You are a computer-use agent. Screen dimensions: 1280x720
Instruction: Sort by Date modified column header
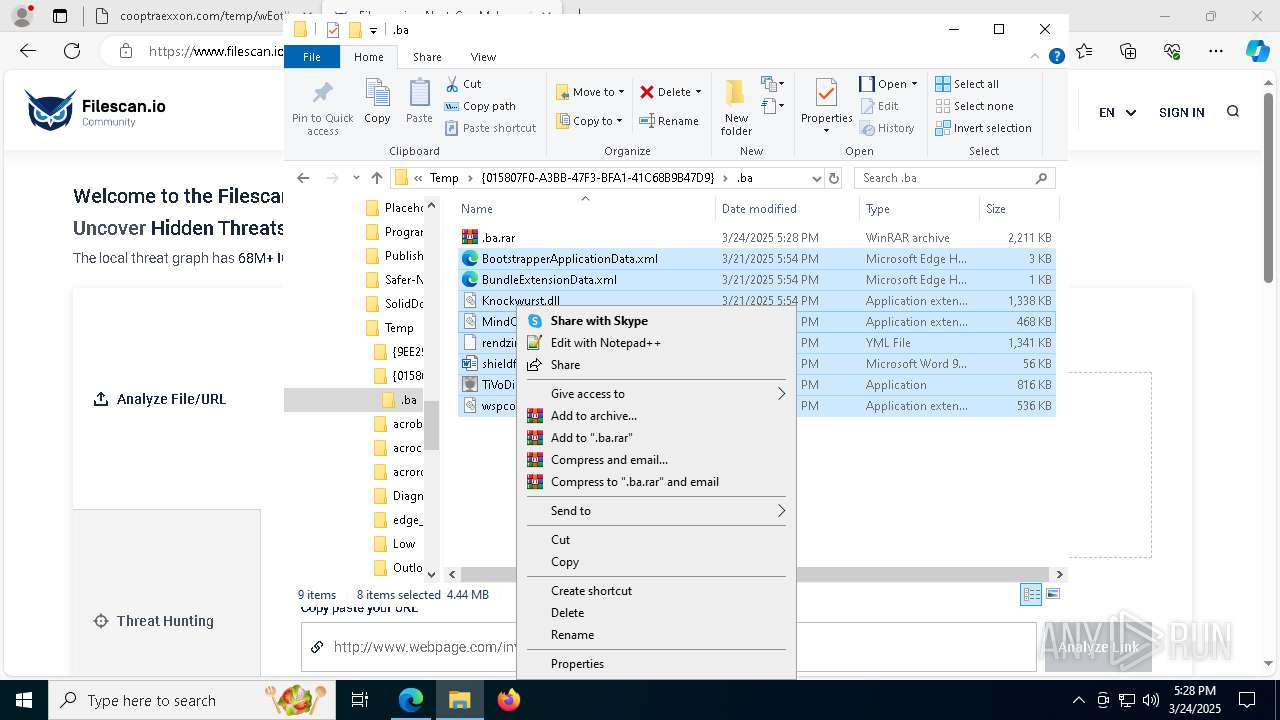tap(787, 209)
